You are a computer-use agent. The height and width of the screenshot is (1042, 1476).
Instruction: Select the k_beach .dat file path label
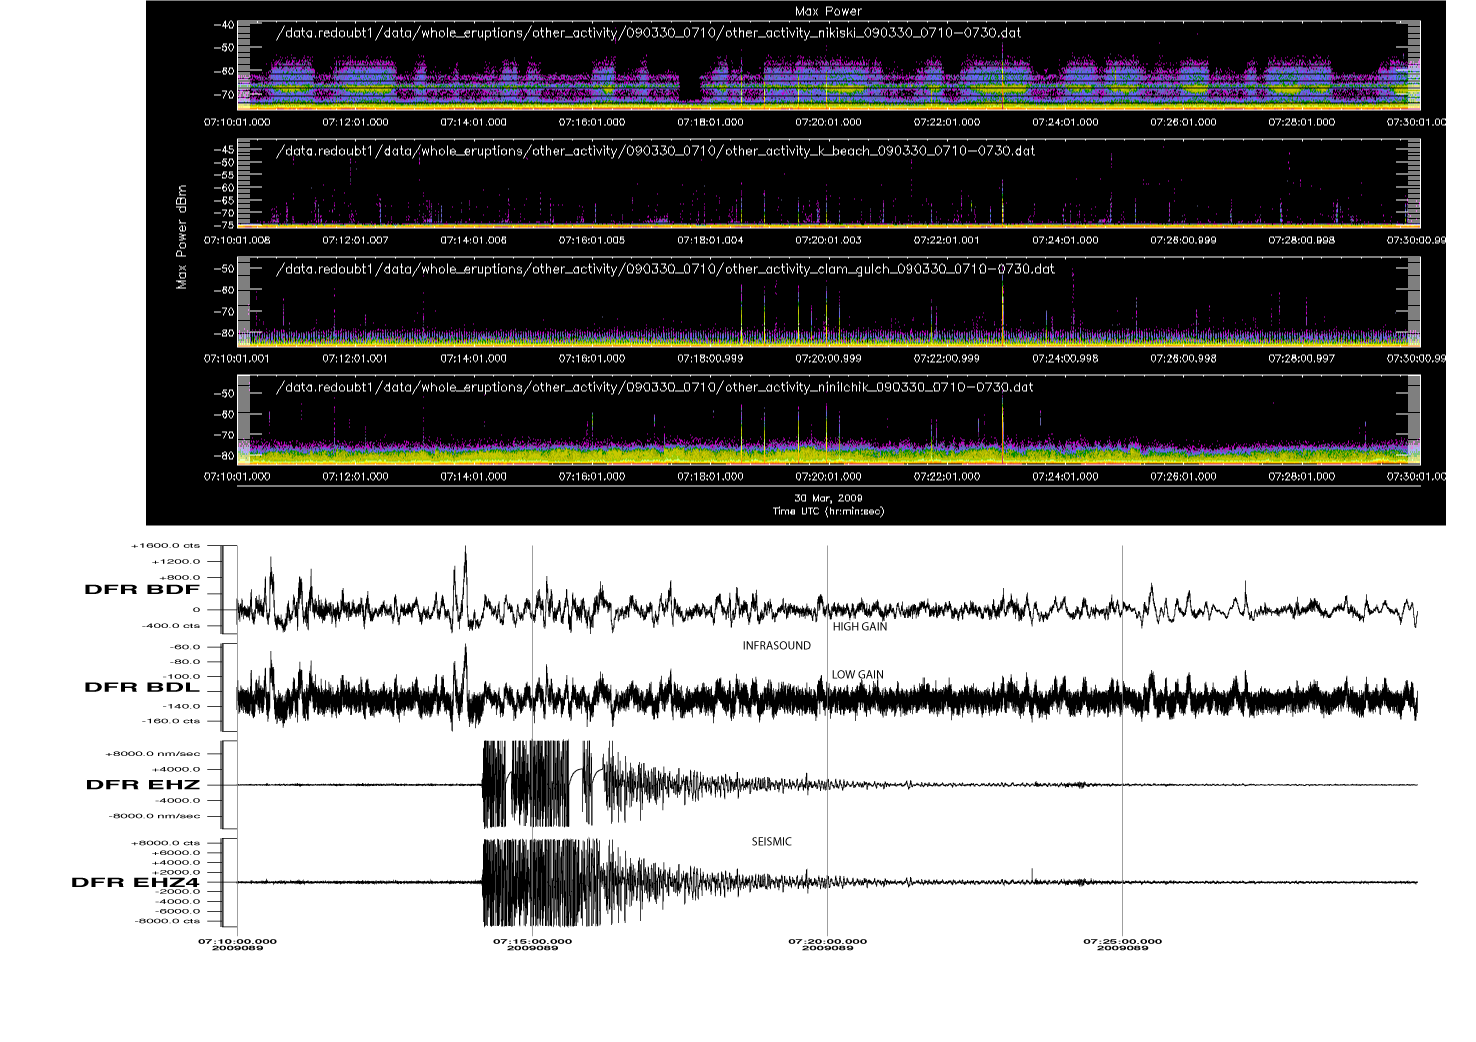point(655,151)
